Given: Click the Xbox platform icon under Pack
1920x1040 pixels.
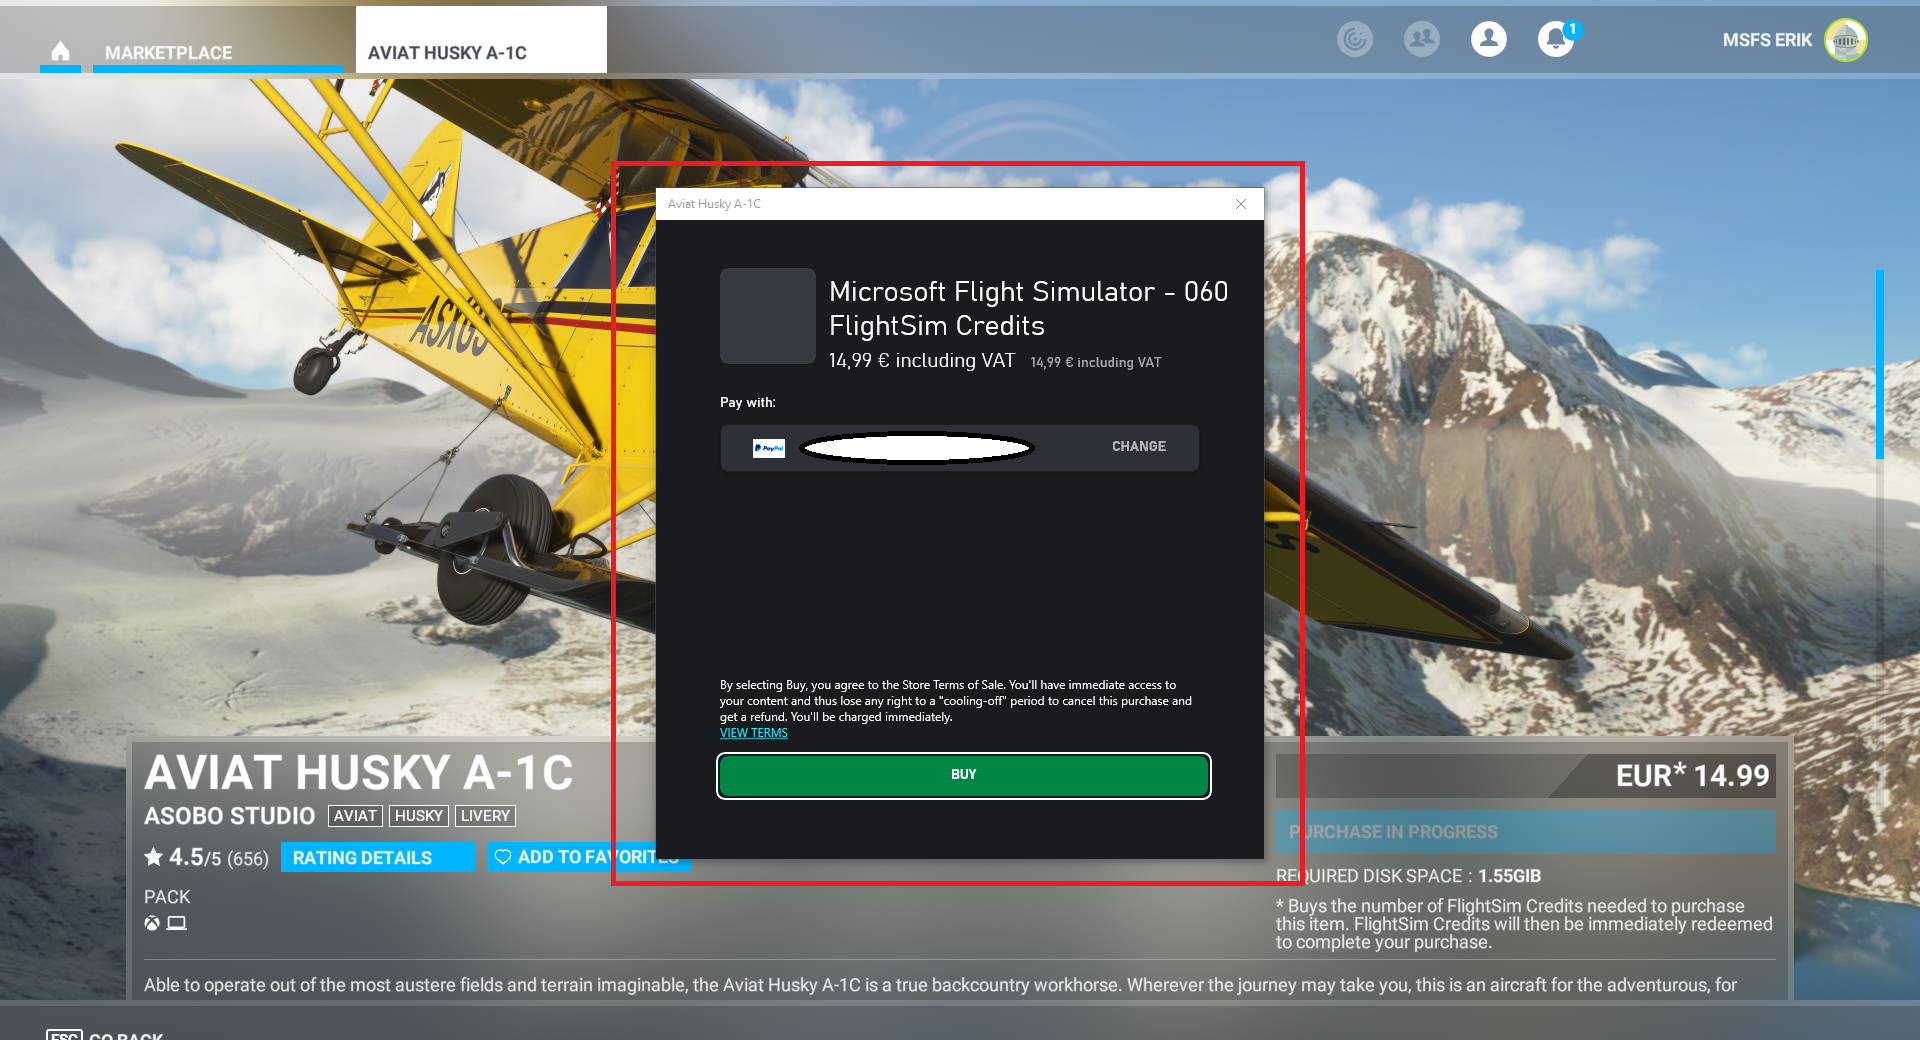Looking at the screenshot, I should [152, 923].
